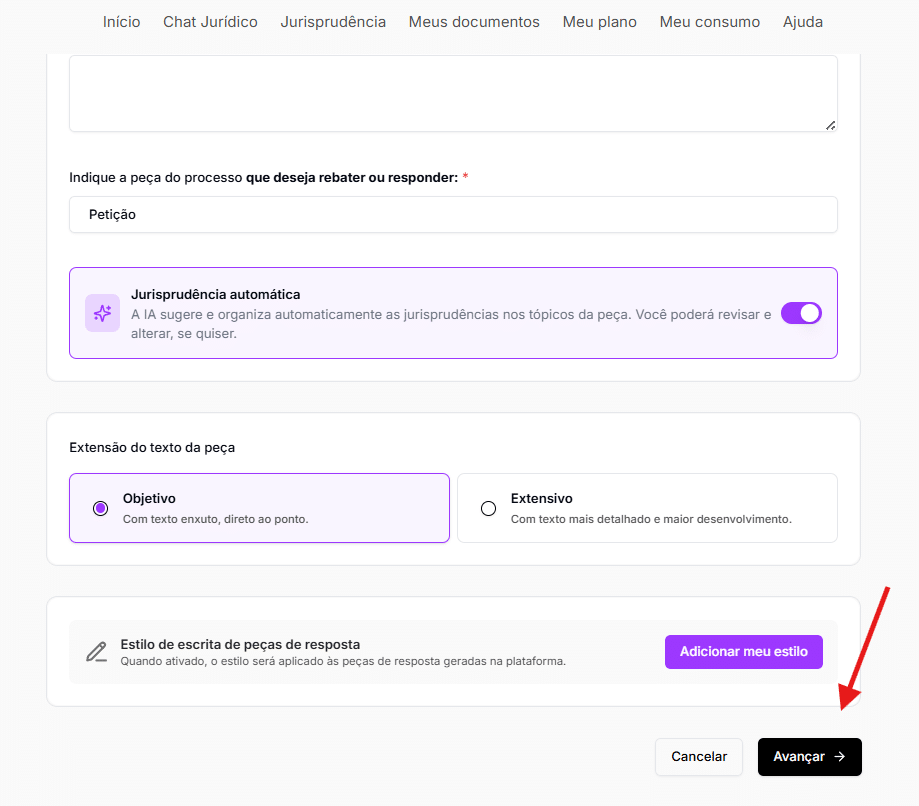
Task: Disable the Jurisprudência automática toggle
Action: point(801,313)
